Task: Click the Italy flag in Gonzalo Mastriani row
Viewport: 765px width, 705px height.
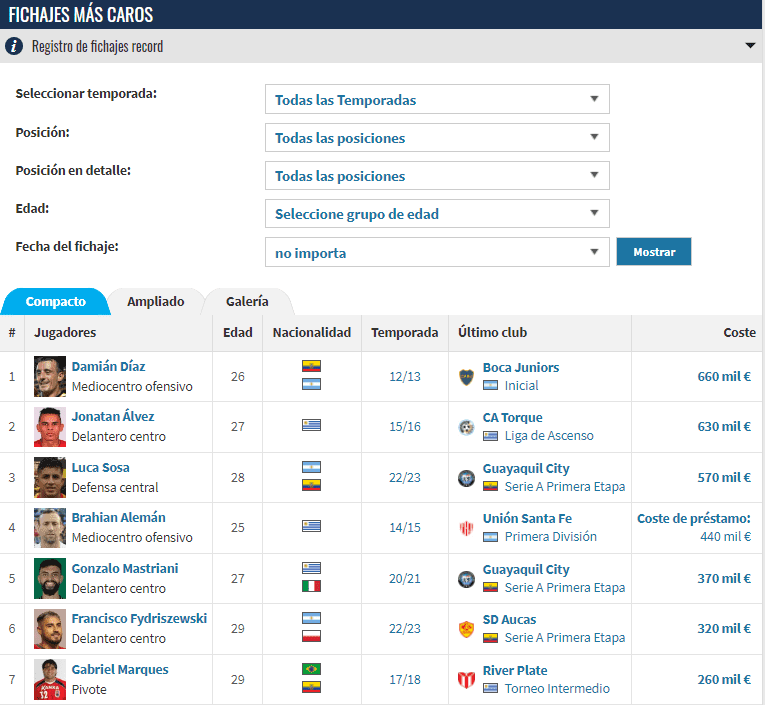Action: click(x=311, y=586)
